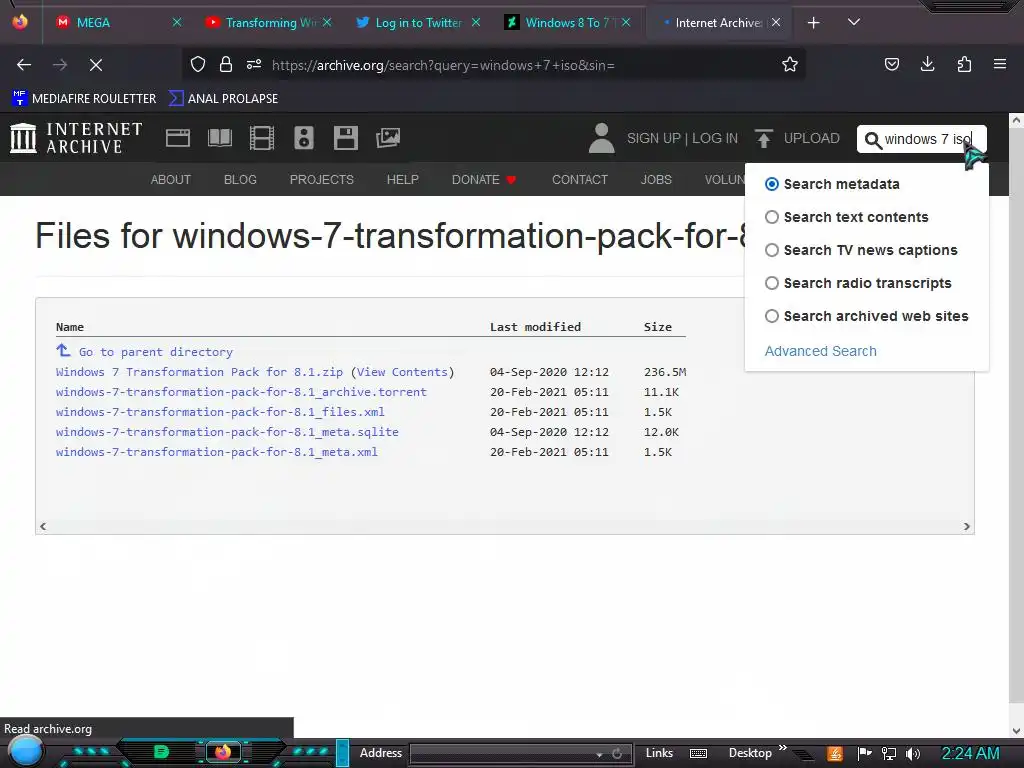1024x768 pixels.
Task: Open the BLOG nav menu item
Action: click(240, 180)
